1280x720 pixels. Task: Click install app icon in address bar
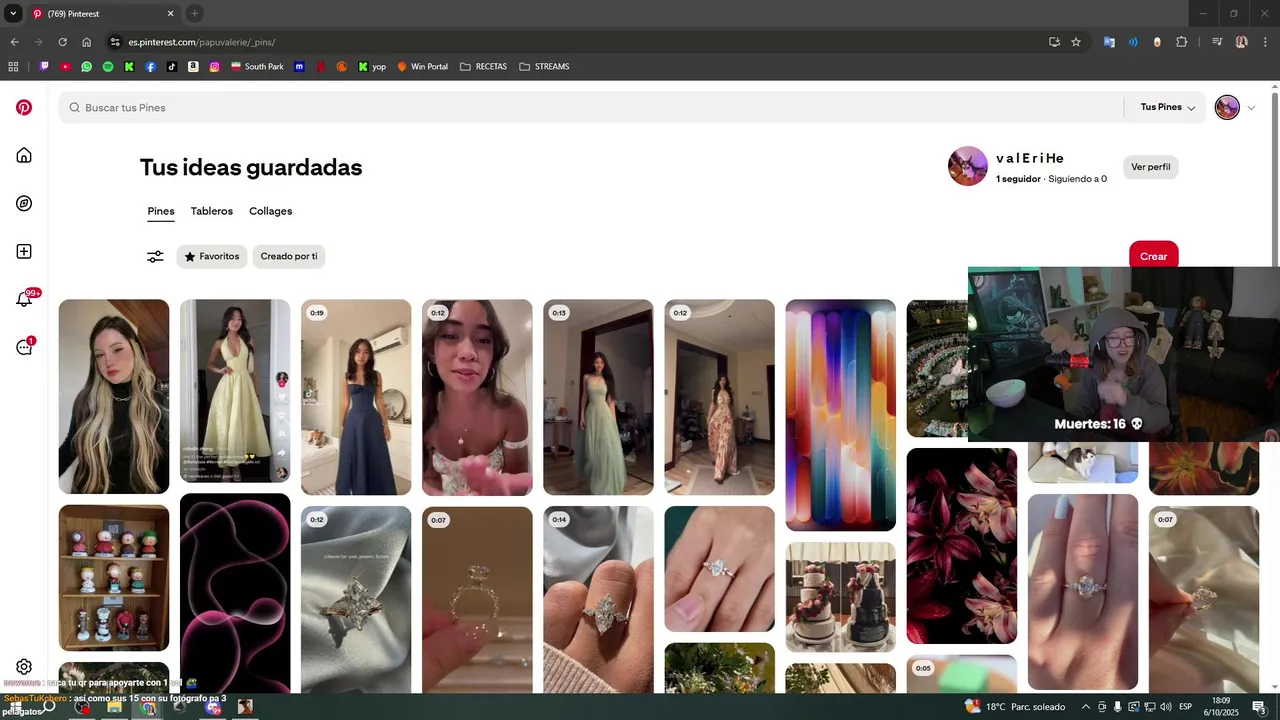pyautogui.click(x=1054, y=42)
